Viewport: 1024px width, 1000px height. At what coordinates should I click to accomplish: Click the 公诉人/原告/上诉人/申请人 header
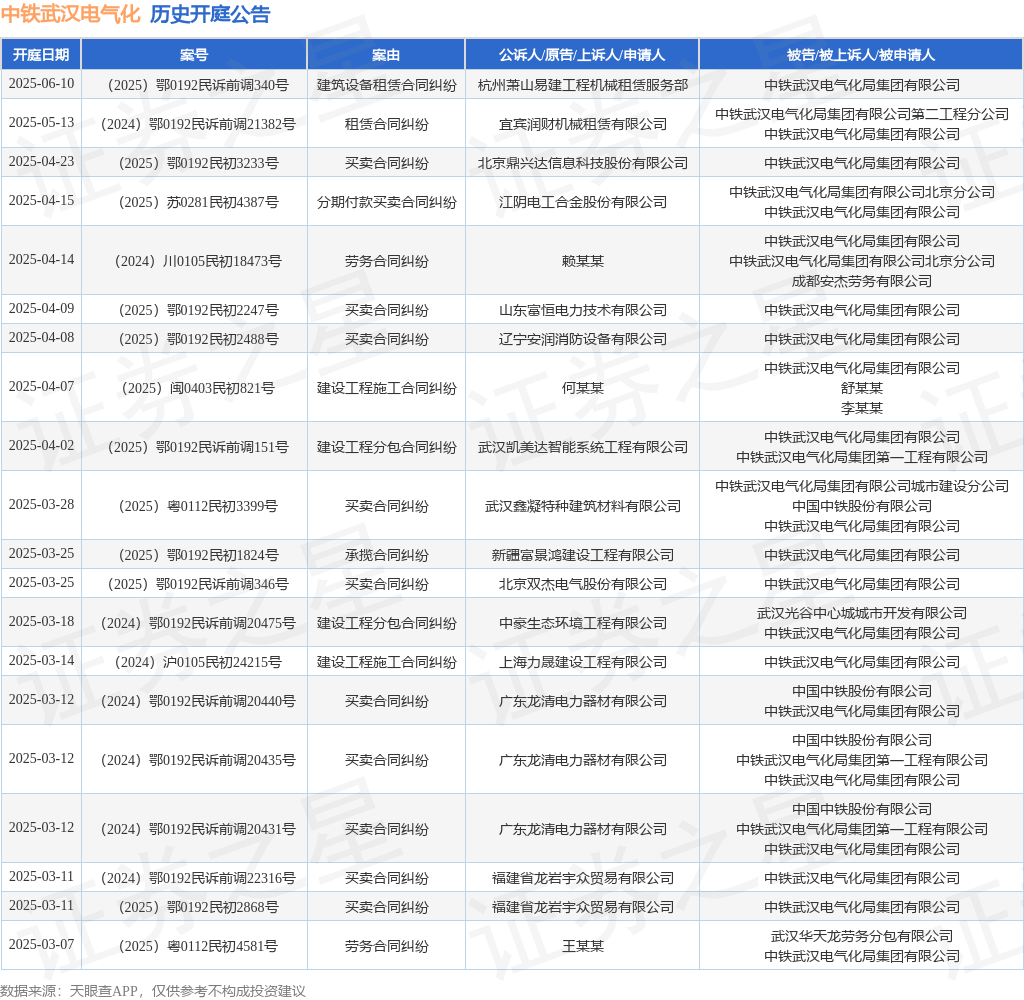pos(582,55)
